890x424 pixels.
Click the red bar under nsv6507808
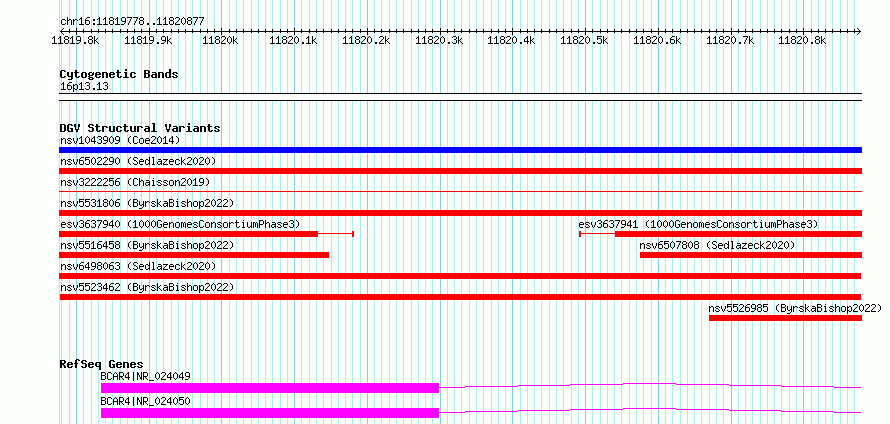[751, 255]
